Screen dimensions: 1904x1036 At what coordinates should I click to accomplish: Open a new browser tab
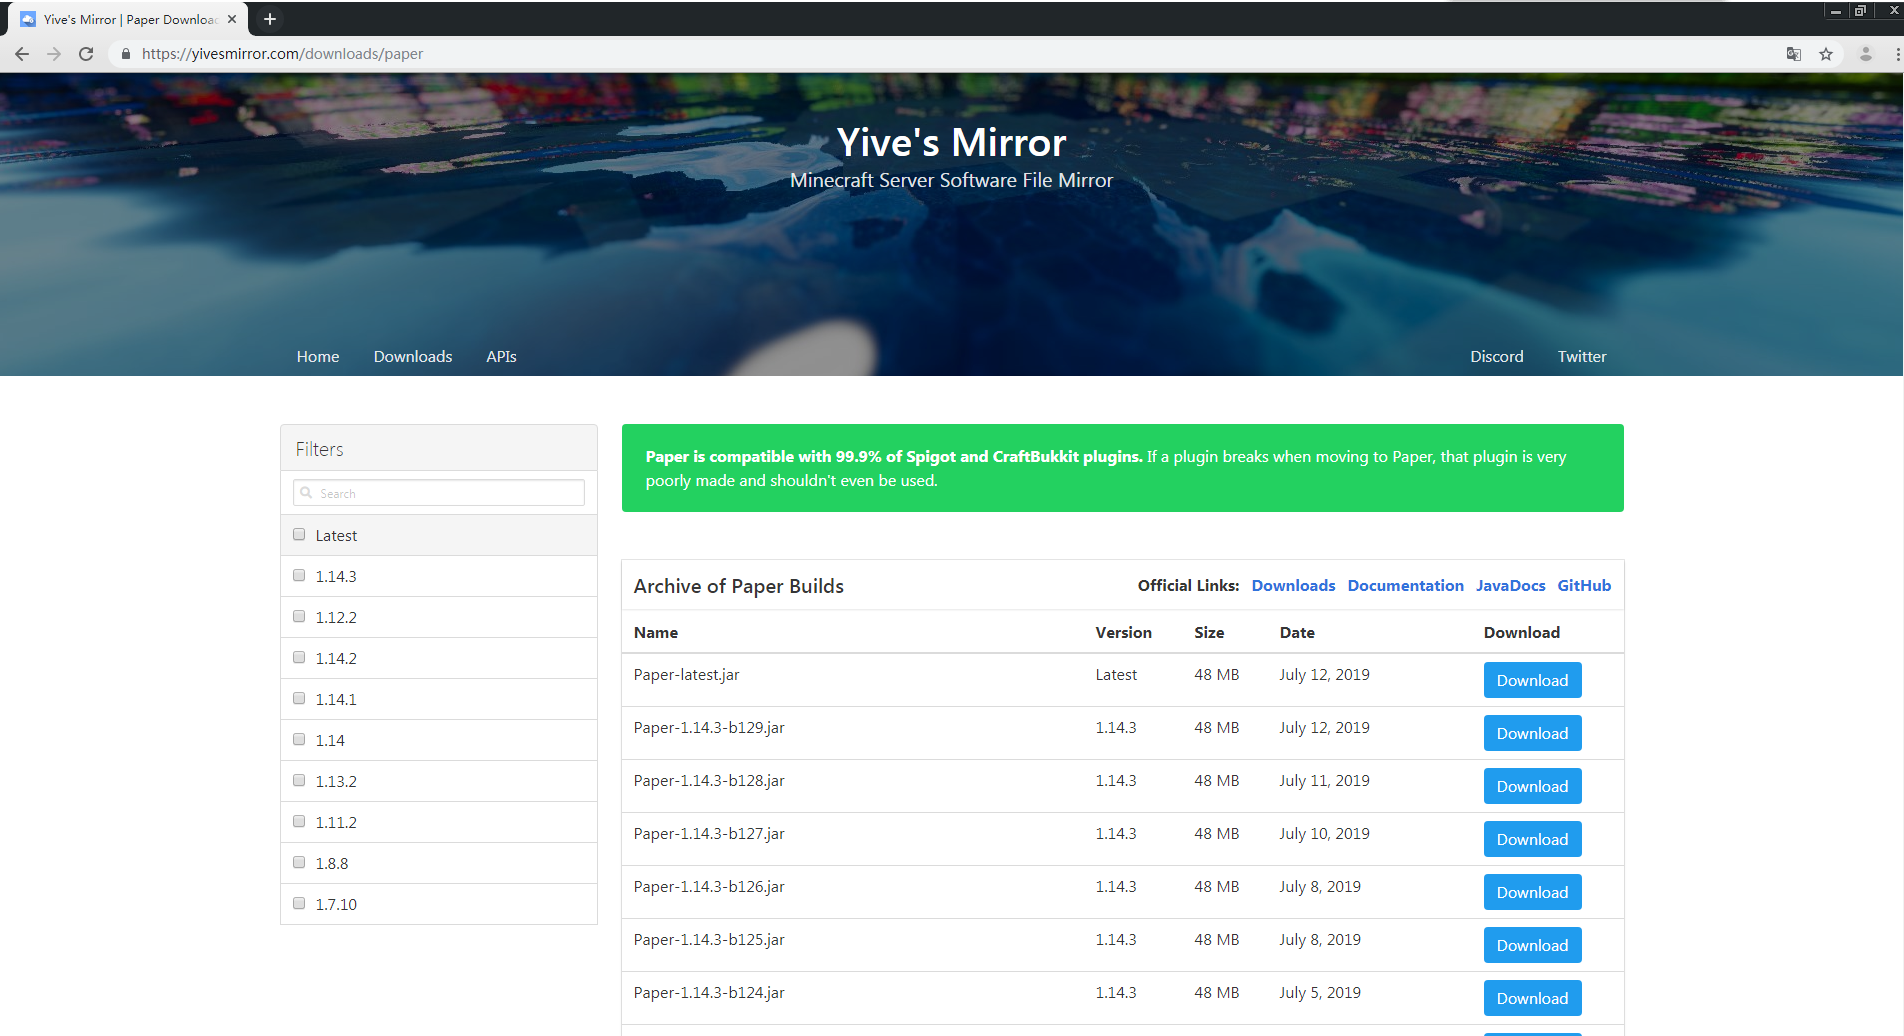pos(270,19)
